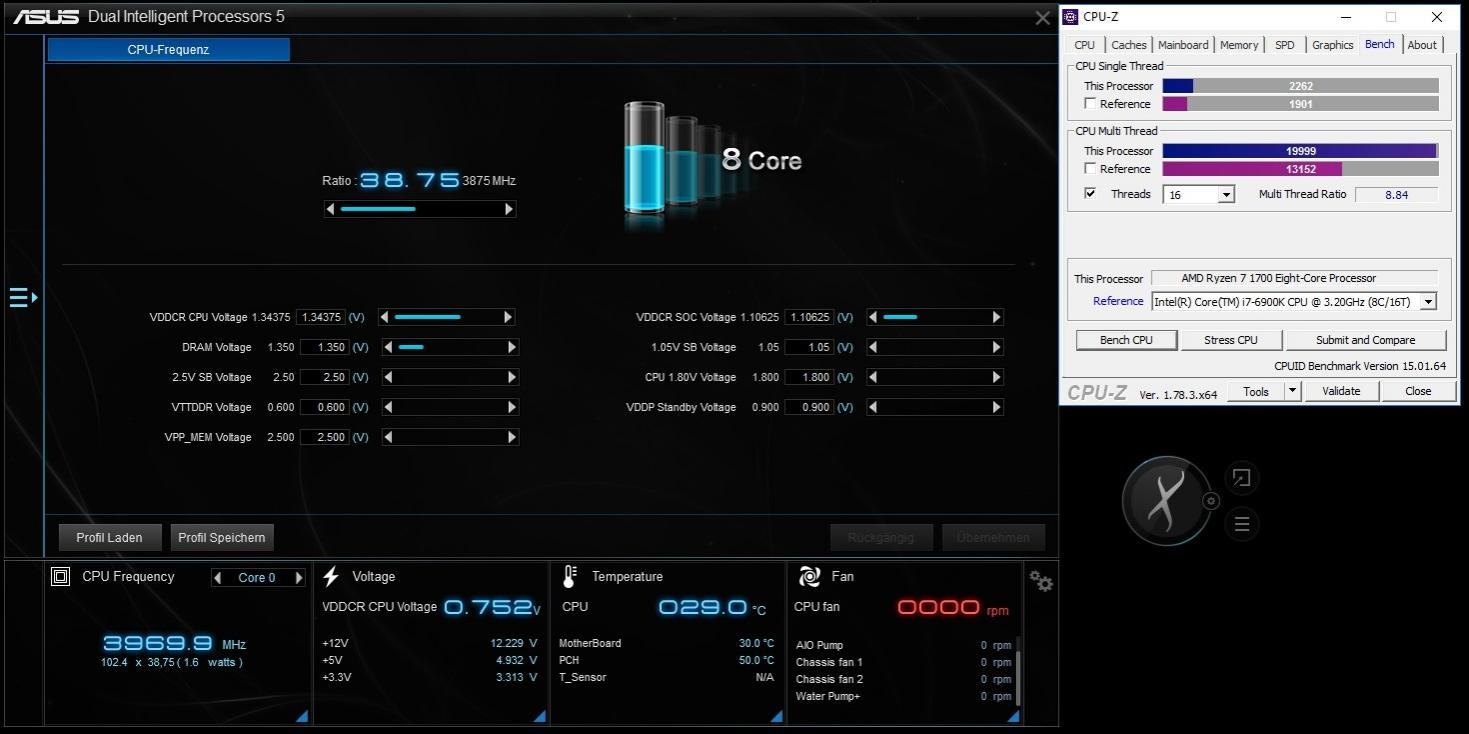Raise VDDCR CPU Voltage with right arrow
This screenshot has width=1469, height=734.
[x=508, y=317]
